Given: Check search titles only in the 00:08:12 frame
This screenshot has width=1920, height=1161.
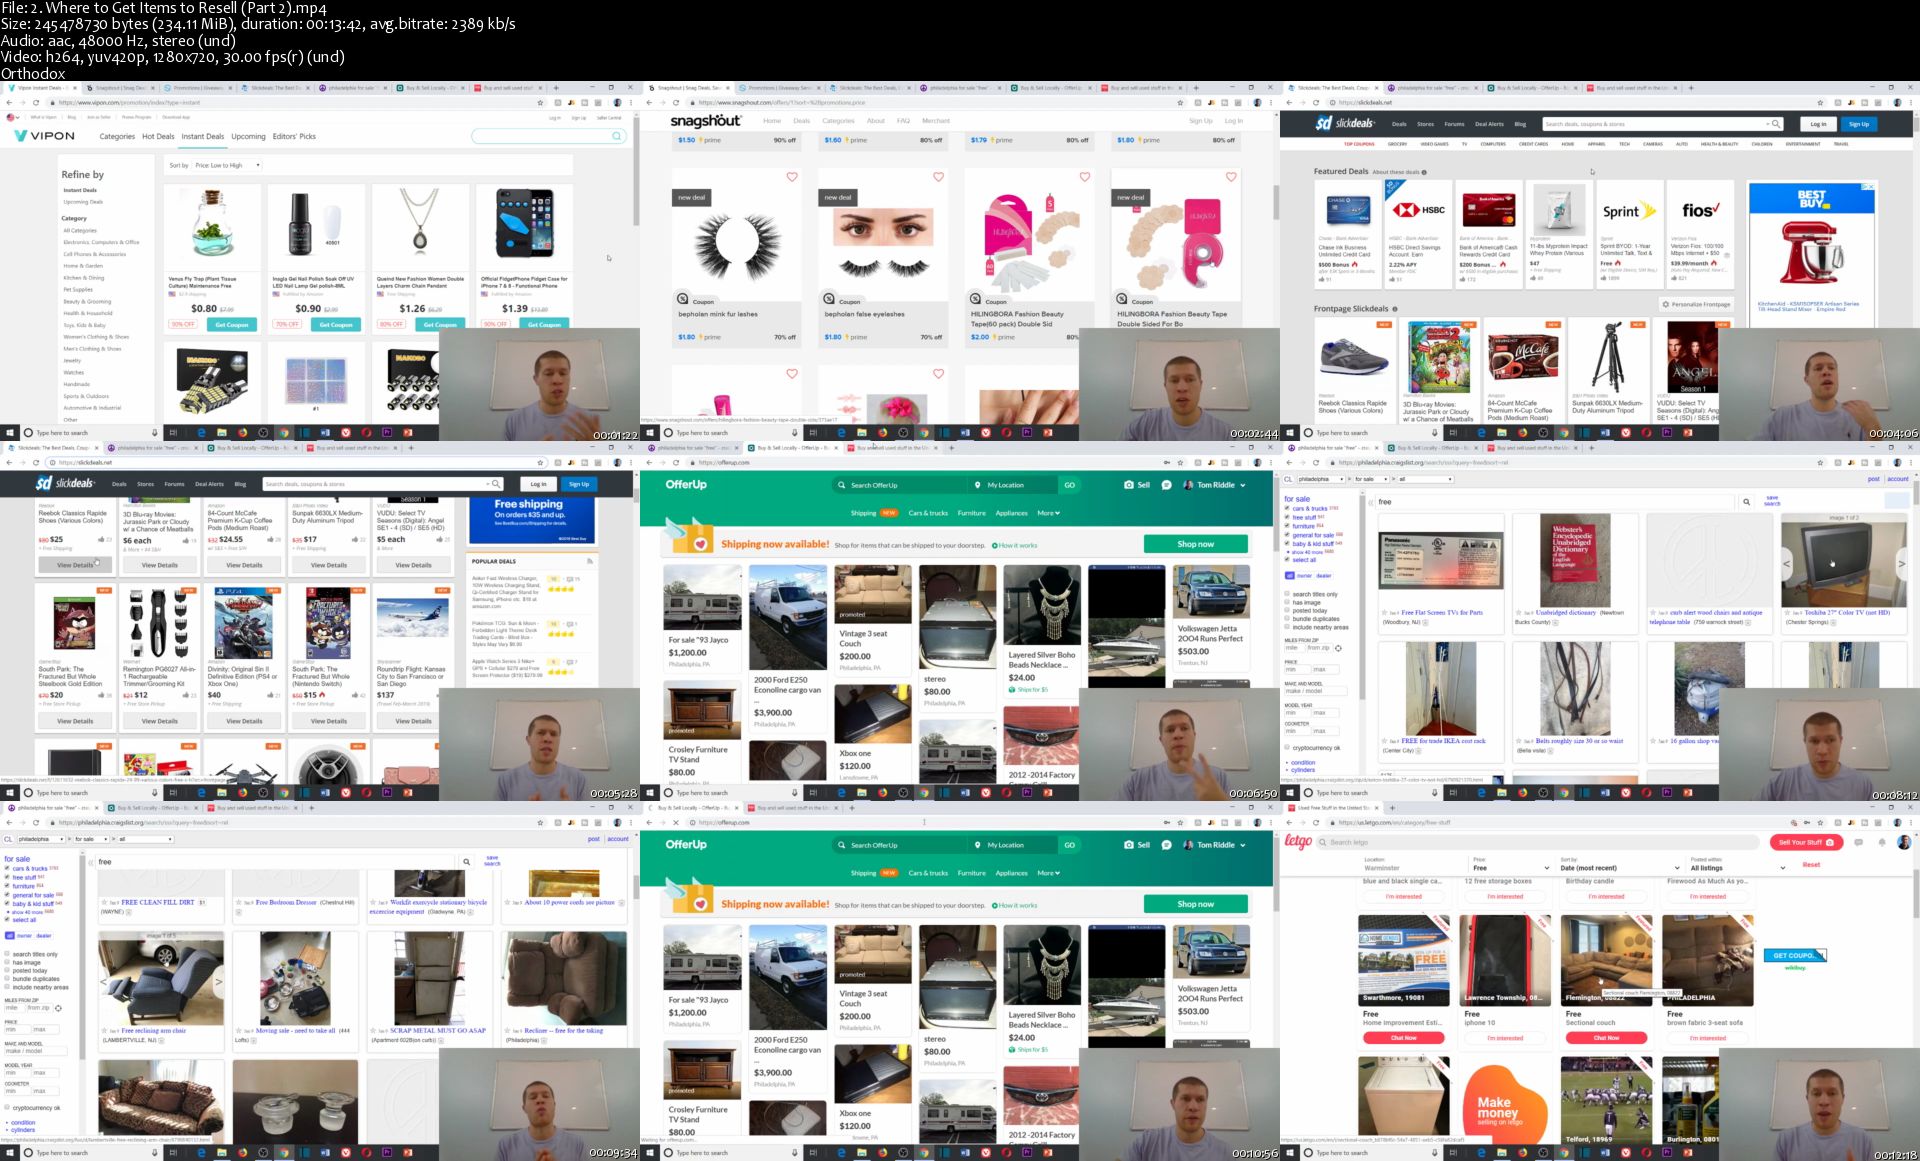Looking at the screenshot, I should [1287, 594].
